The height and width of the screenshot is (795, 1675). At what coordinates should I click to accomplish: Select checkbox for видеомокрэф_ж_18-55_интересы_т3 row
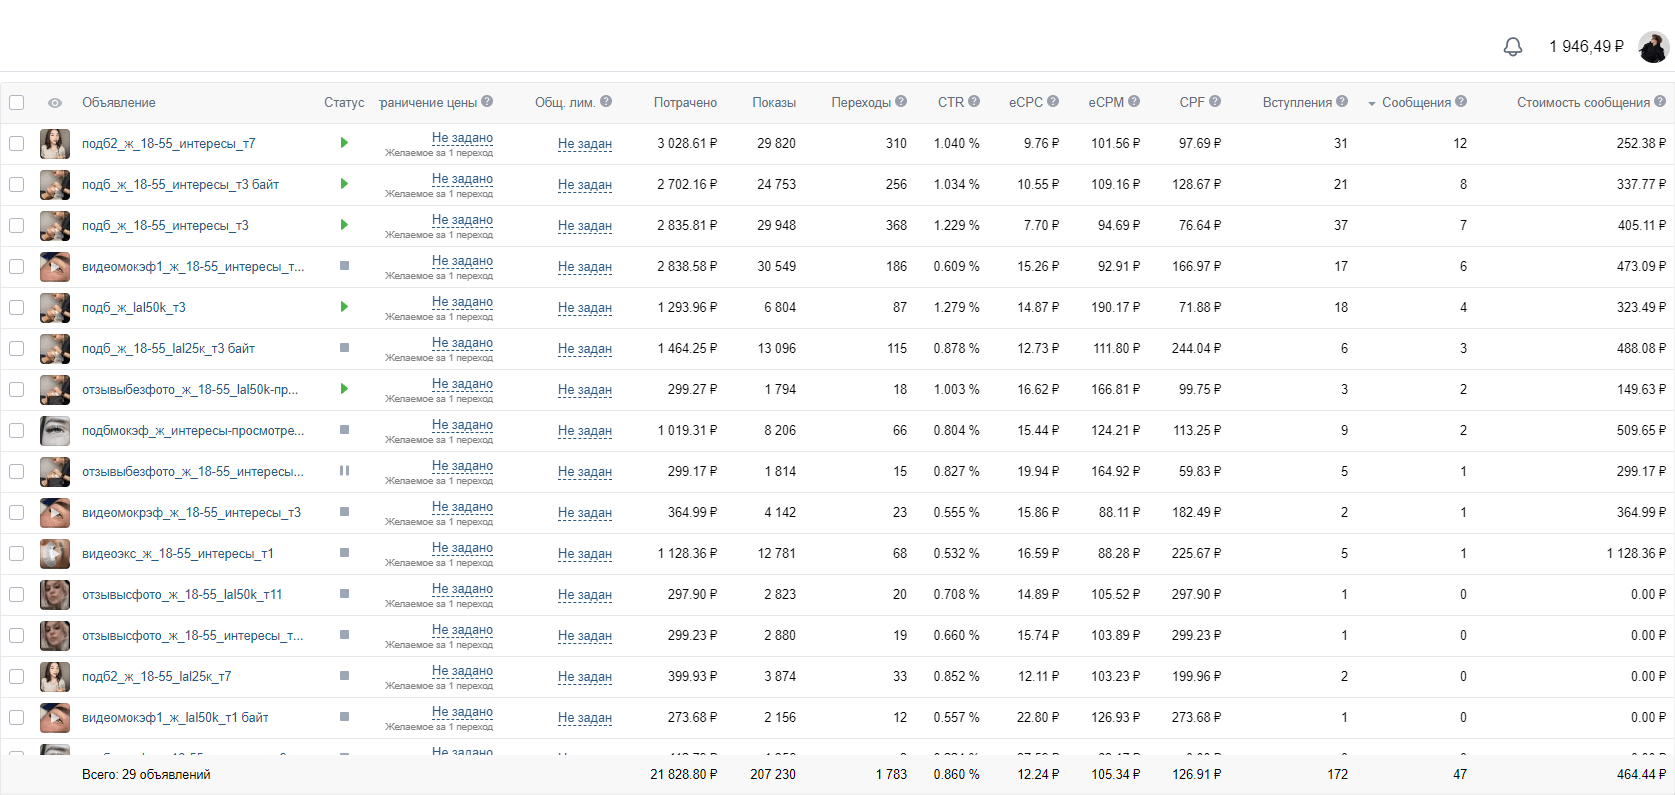click(x=17, y=512)
